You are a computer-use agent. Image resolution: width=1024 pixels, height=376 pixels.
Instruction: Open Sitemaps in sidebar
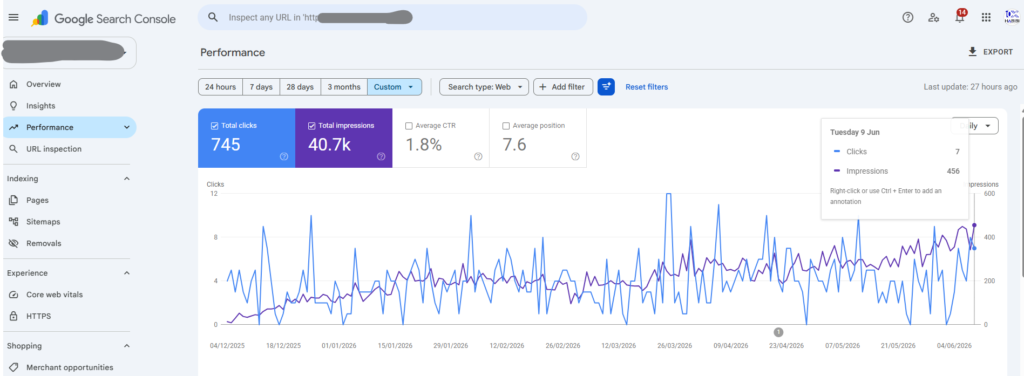coord(43,222)
